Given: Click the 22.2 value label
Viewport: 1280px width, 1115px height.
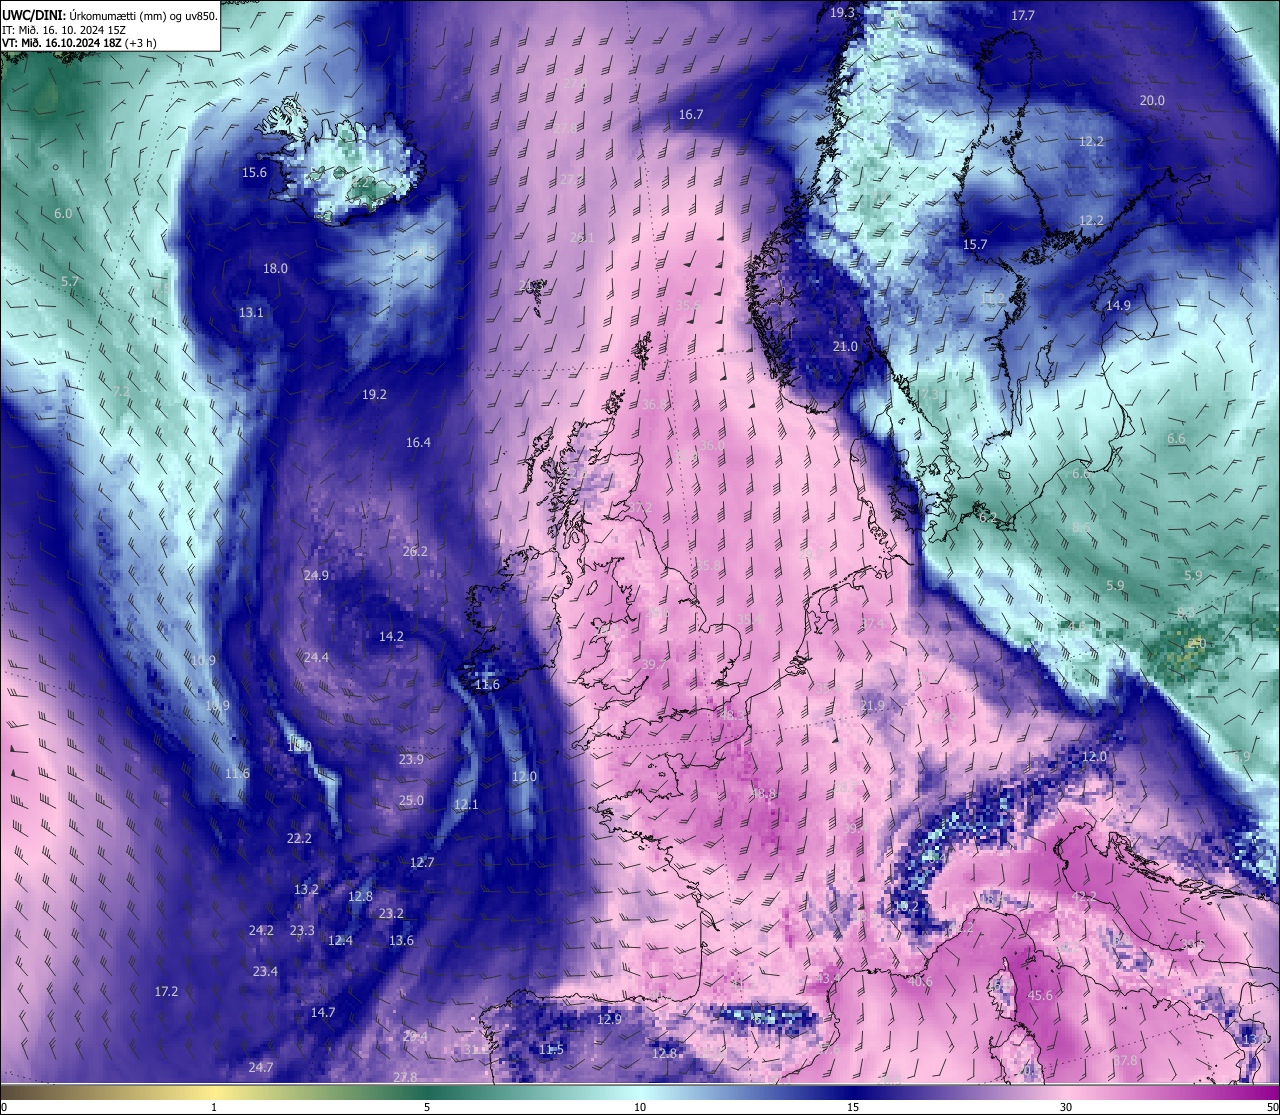Looking at the screenshot, I should tap(299, 838).
